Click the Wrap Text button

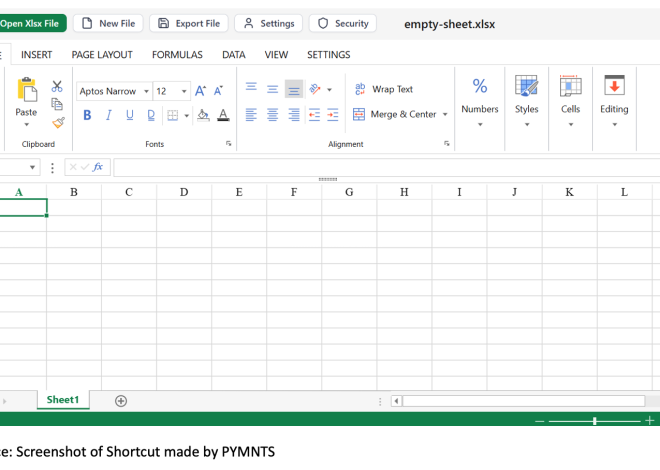click(383, 89)
